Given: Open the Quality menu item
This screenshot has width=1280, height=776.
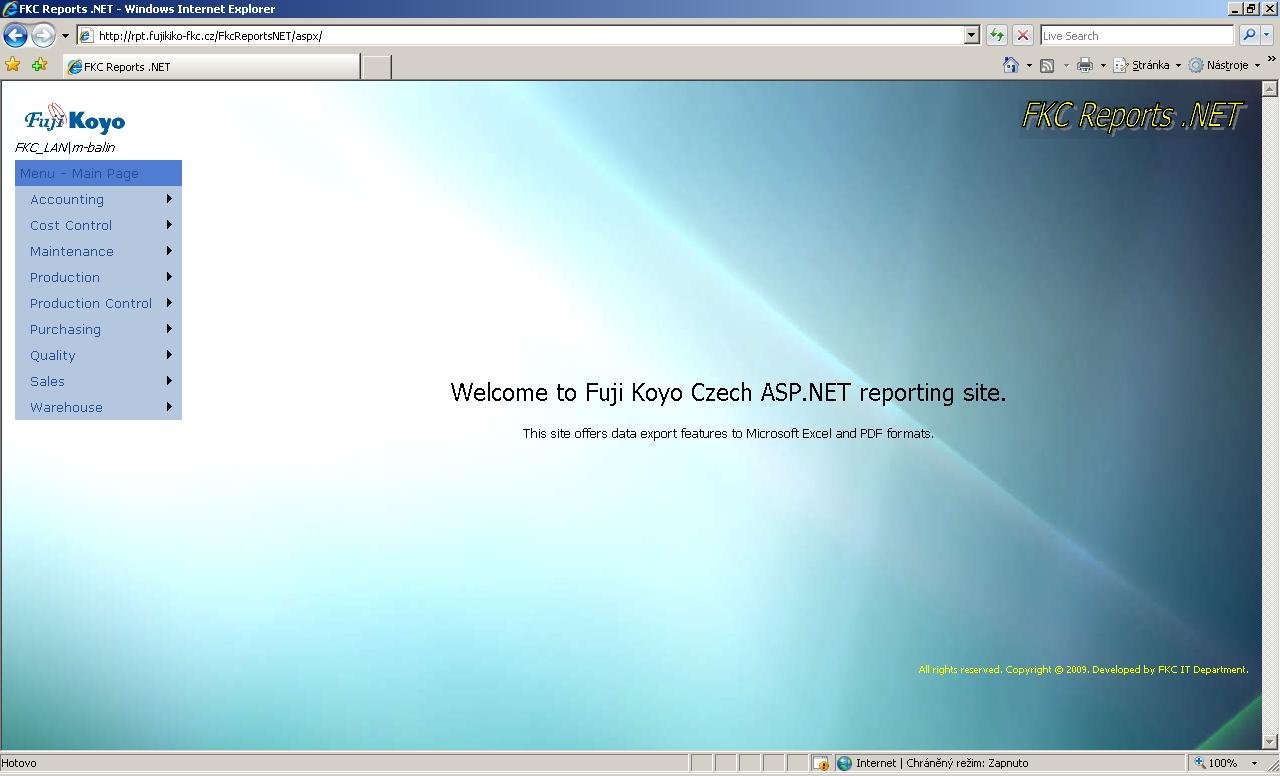Looking at the screenshot, I should pos(98,355).
